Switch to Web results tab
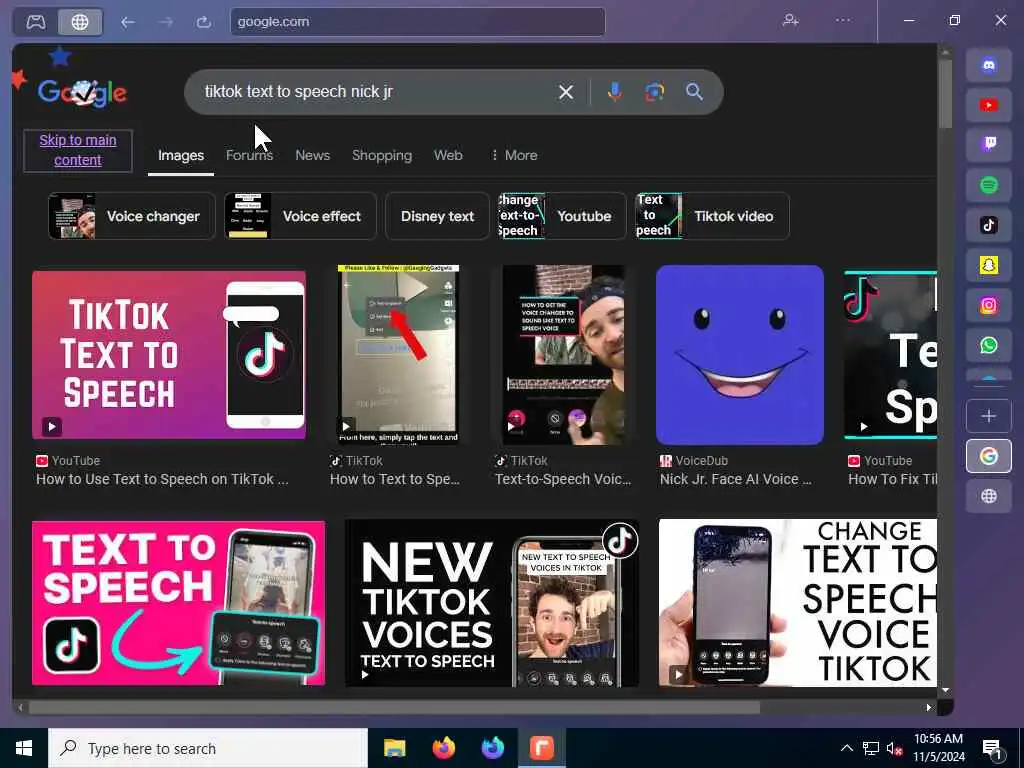This screenshot has height=768, width=1024. [x=448, y=155]
